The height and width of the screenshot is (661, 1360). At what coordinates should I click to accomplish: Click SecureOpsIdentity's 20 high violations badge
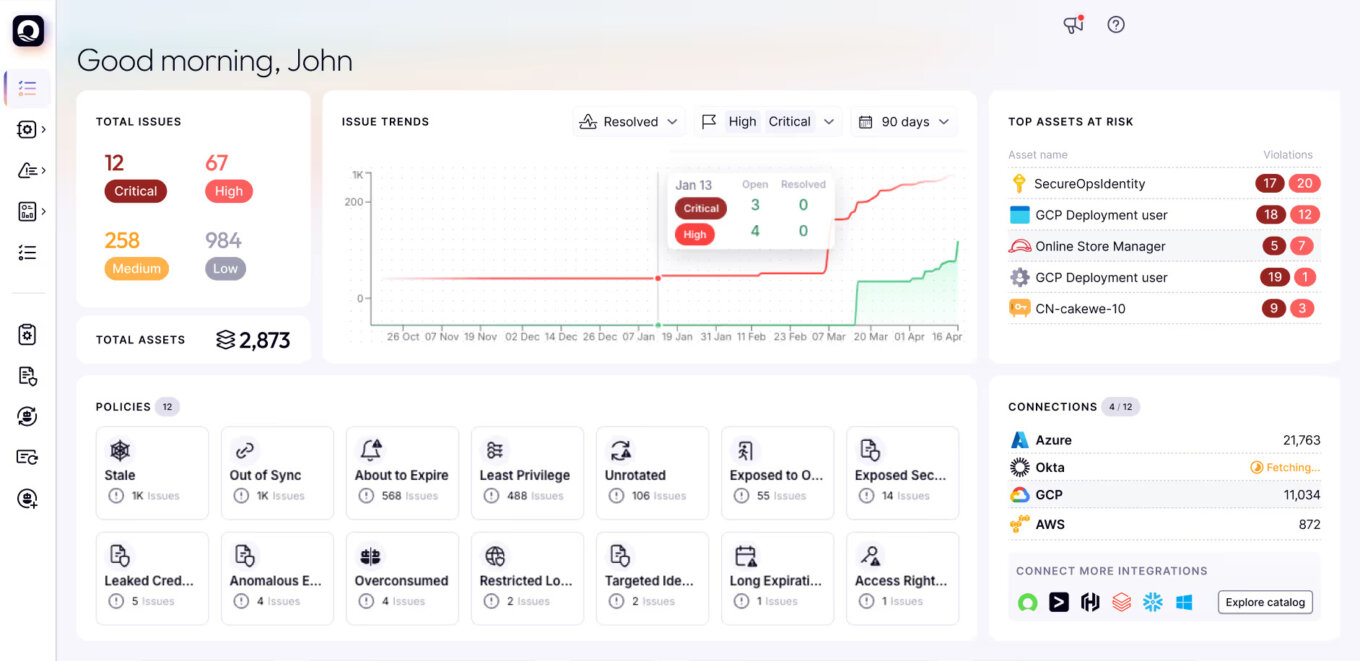1305,184
